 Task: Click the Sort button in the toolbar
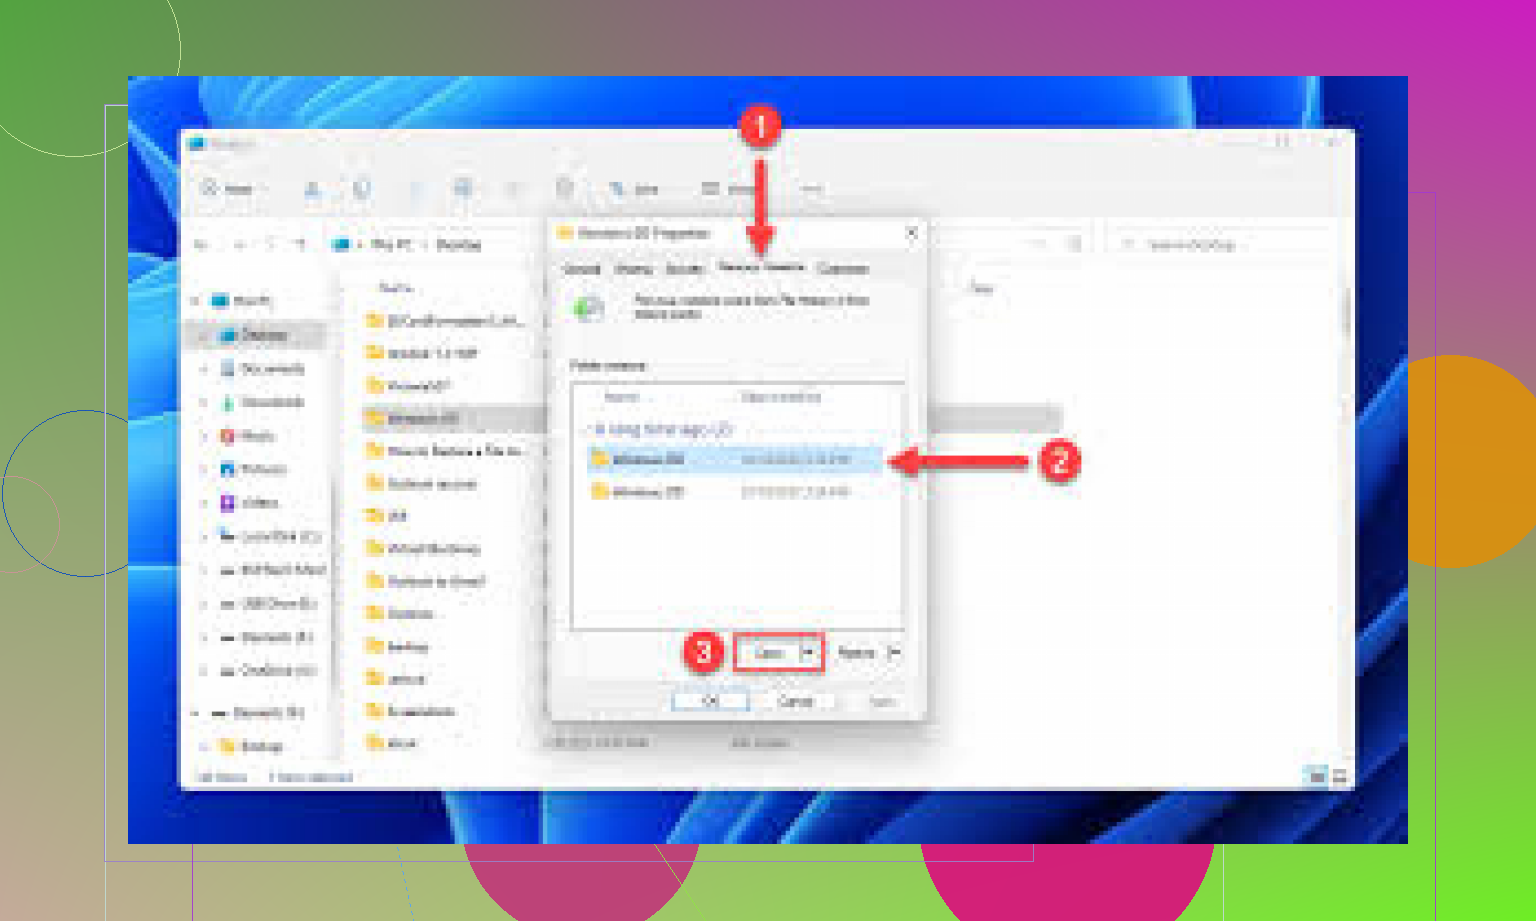click(x=636, y=188)
